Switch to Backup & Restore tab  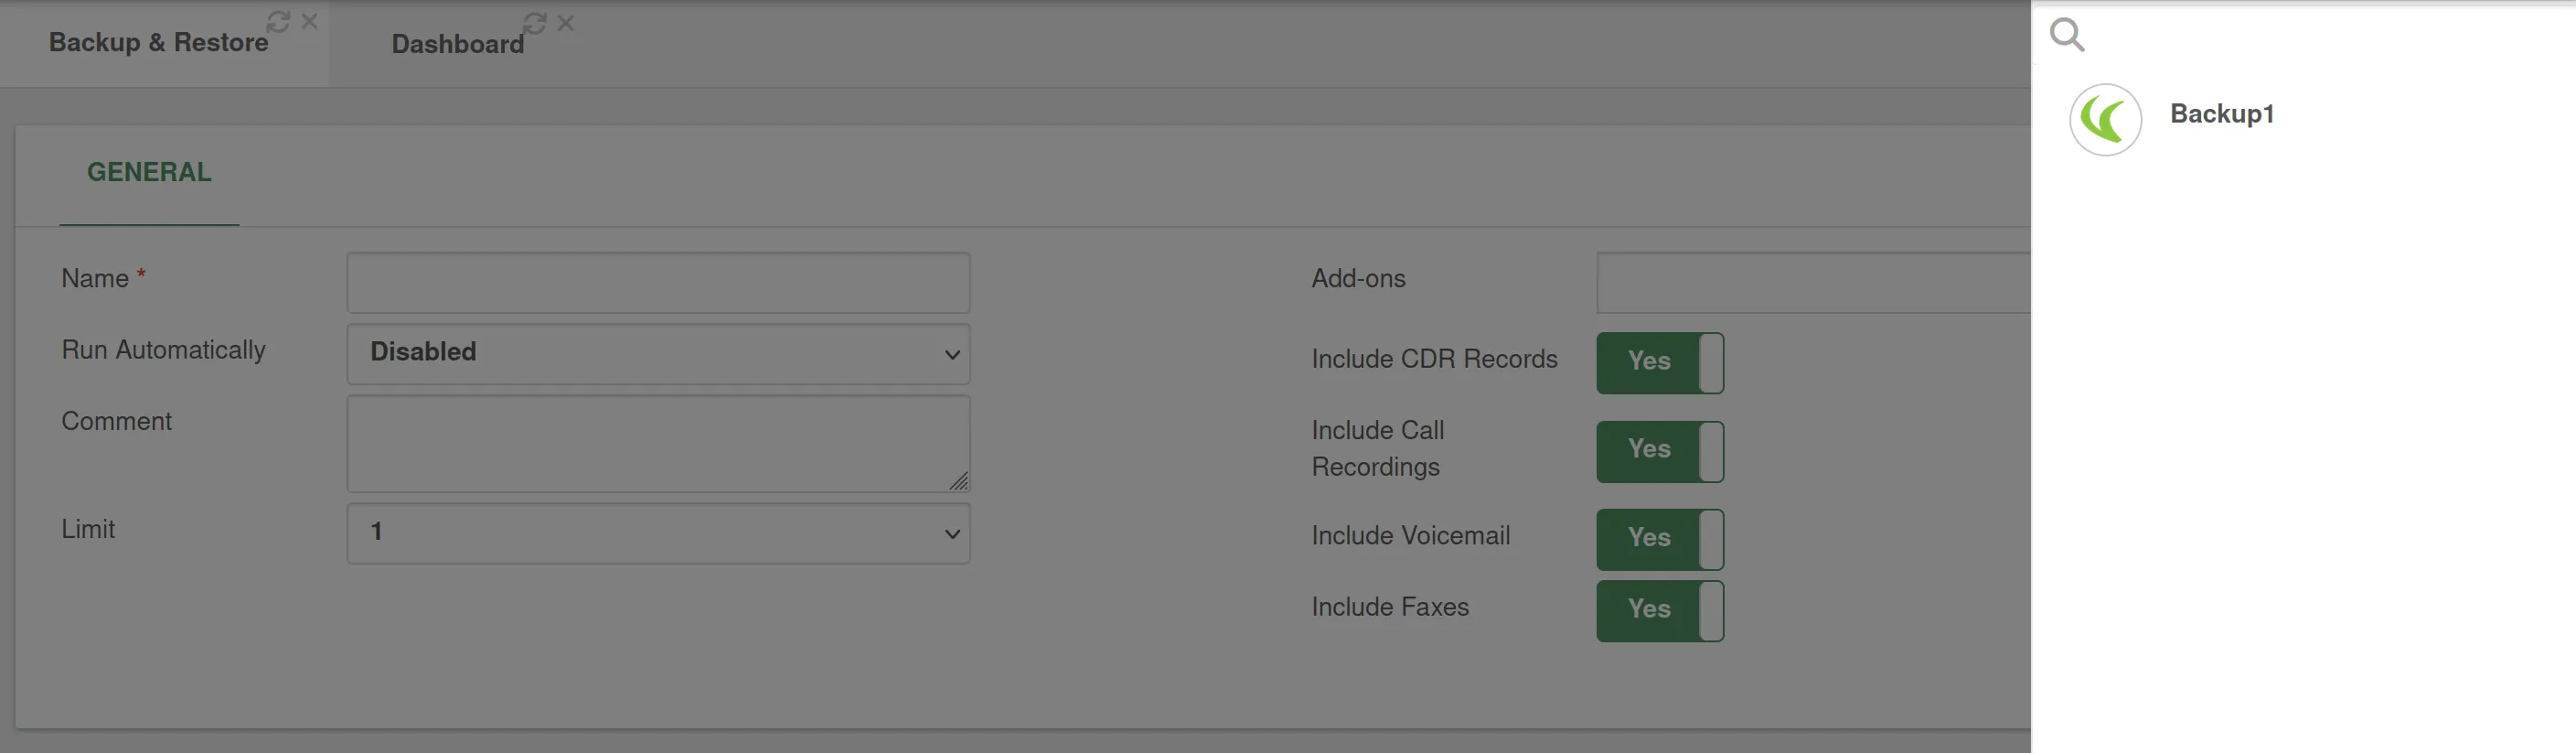click(x=158, y=42)
